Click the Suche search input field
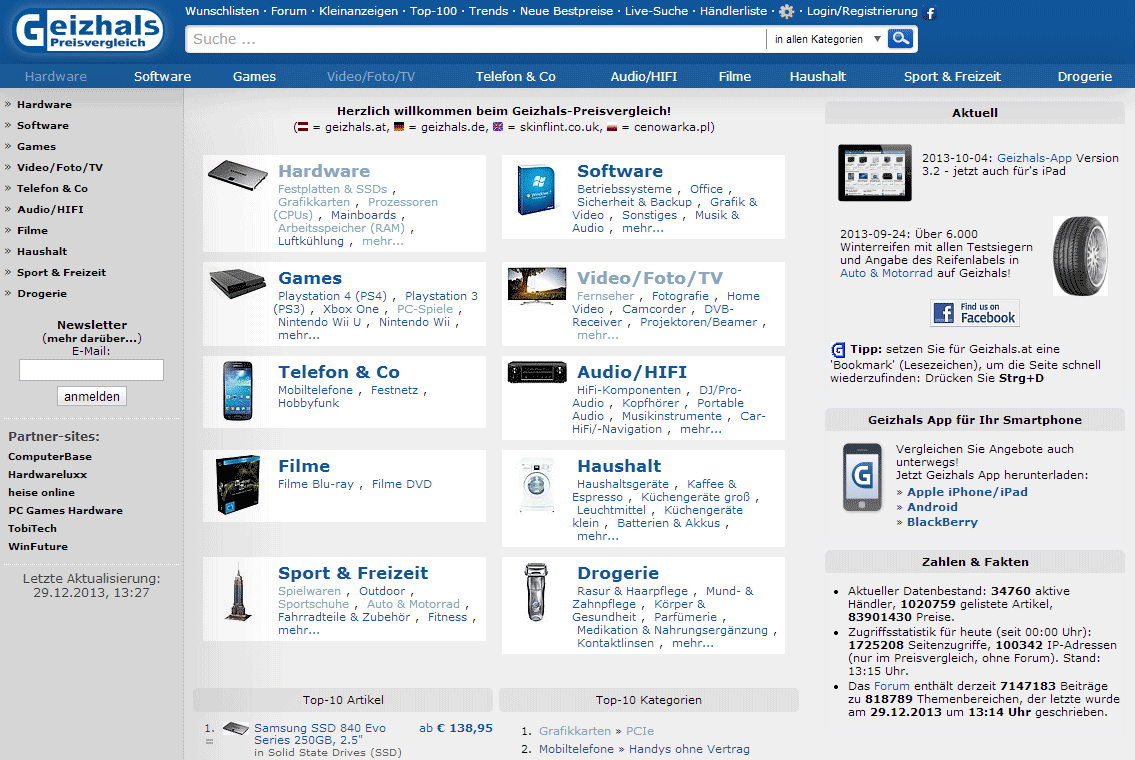The image size is (1135, 760). pyautogui.click(x=476, y=39)
